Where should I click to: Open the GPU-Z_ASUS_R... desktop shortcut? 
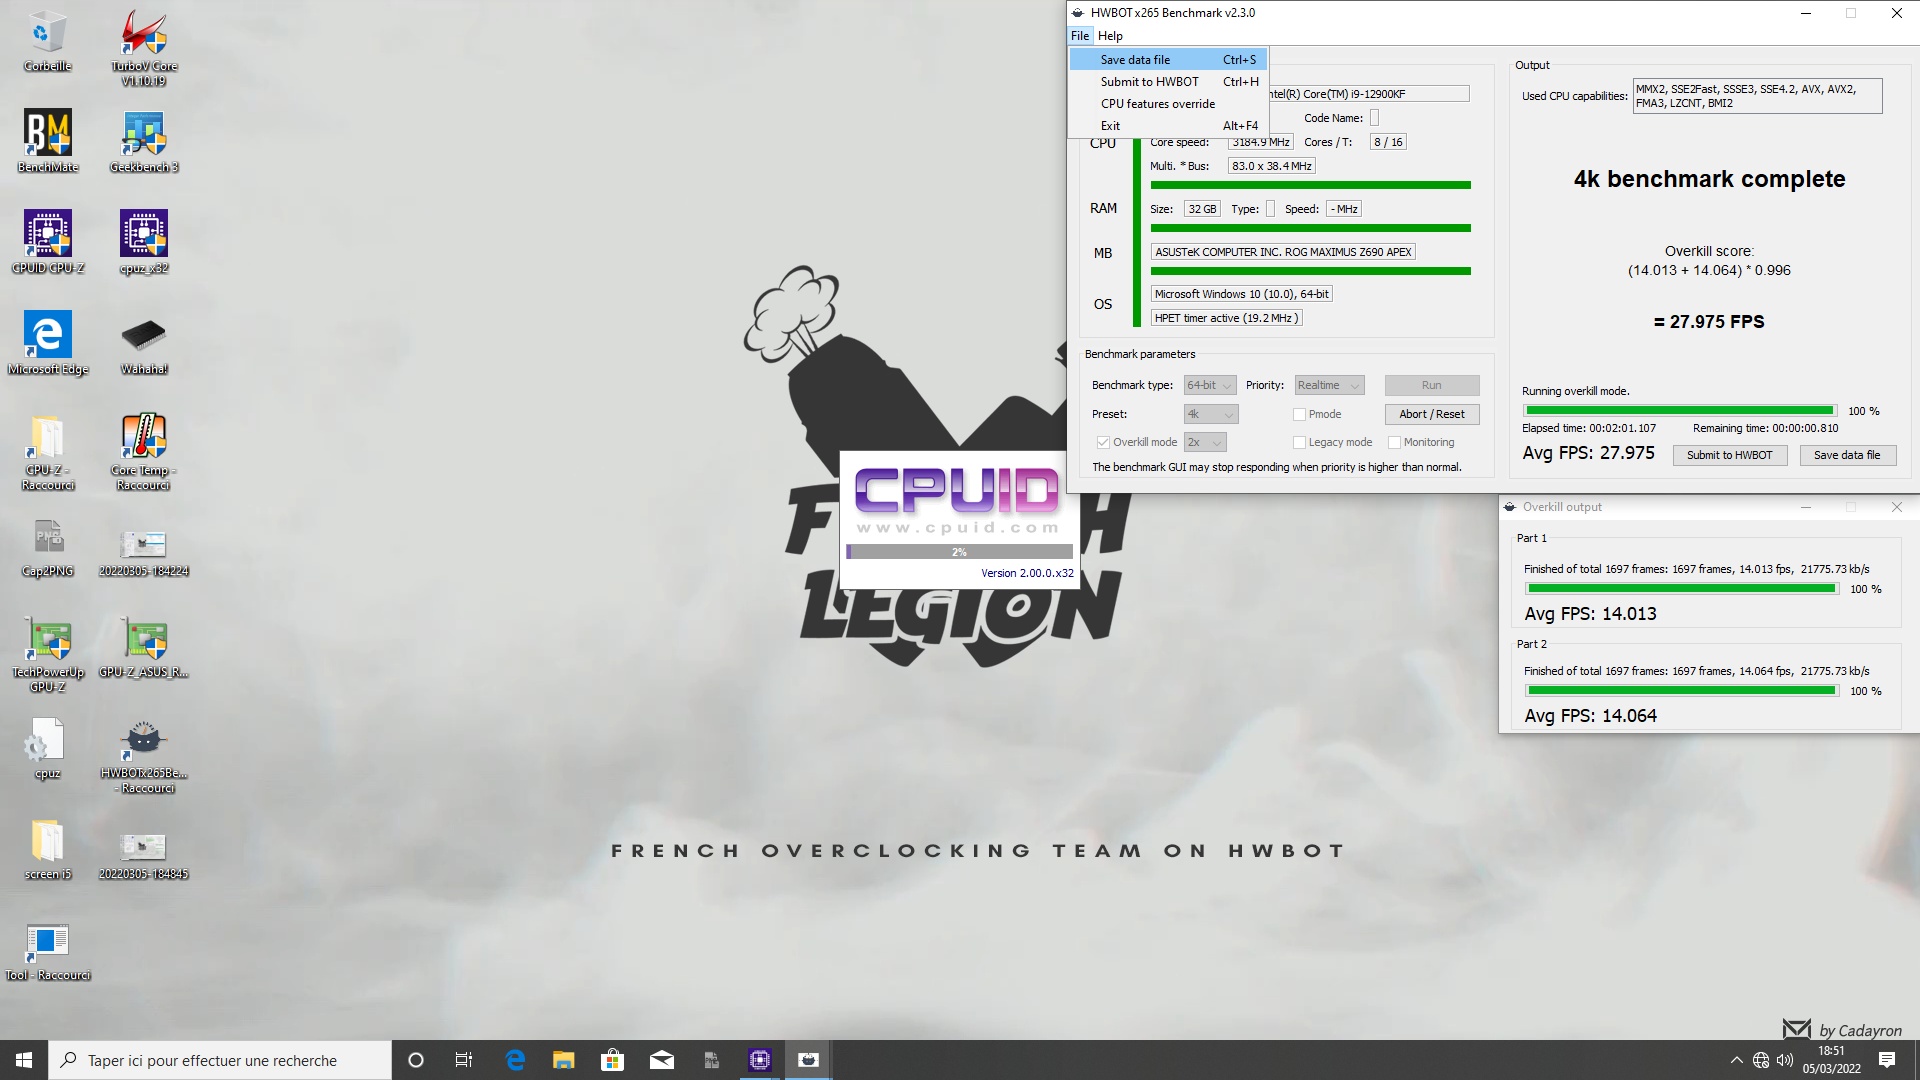pyautogui.click(x=144, y=648)
